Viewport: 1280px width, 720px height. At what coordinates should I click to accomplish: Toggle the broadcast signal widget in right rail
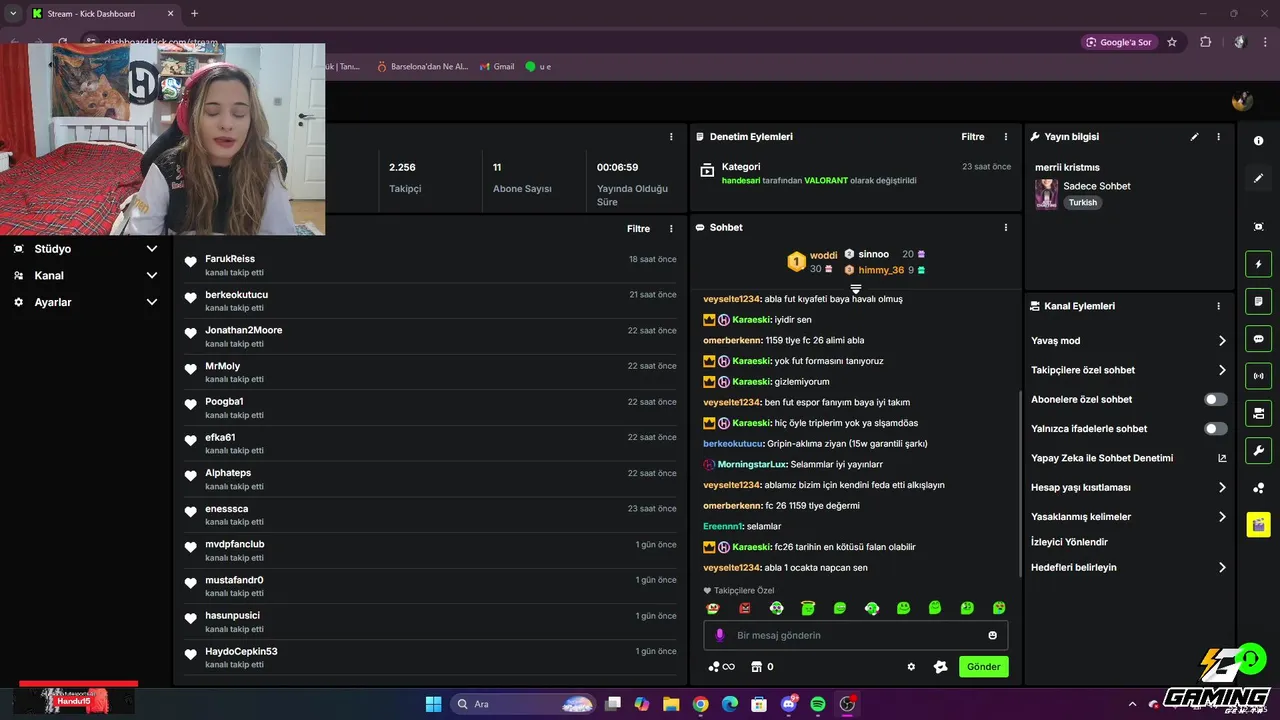[x=1258, y=376]
